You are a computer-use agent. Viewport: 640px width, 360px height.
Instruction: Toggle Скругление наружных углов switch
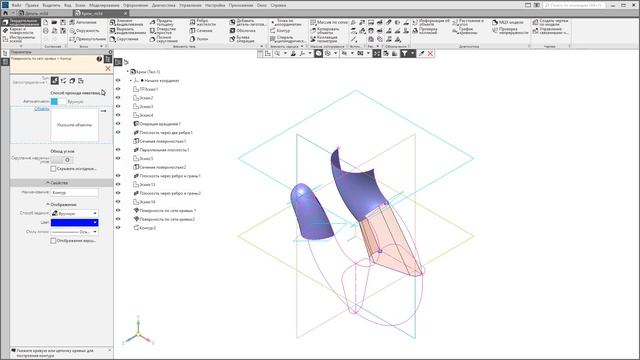click(x=62, y=160)
